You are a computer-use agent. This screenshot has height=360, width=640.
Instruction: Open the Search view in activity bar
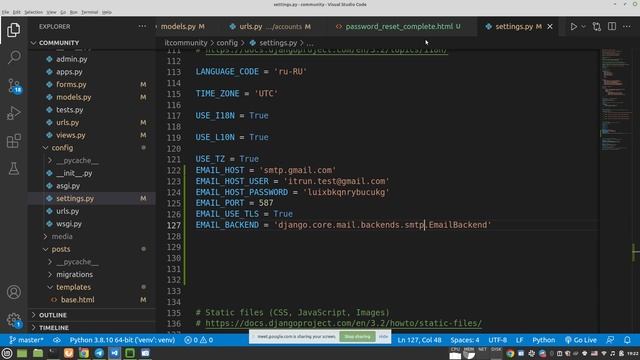click(13, 58)
